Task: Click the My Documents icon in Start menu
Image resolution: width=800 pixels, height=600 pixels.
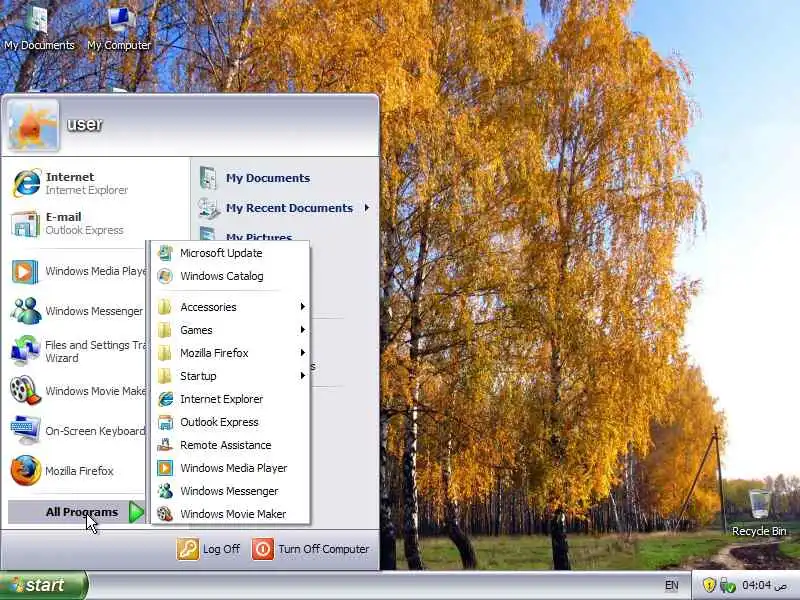Action: point(208,178)
